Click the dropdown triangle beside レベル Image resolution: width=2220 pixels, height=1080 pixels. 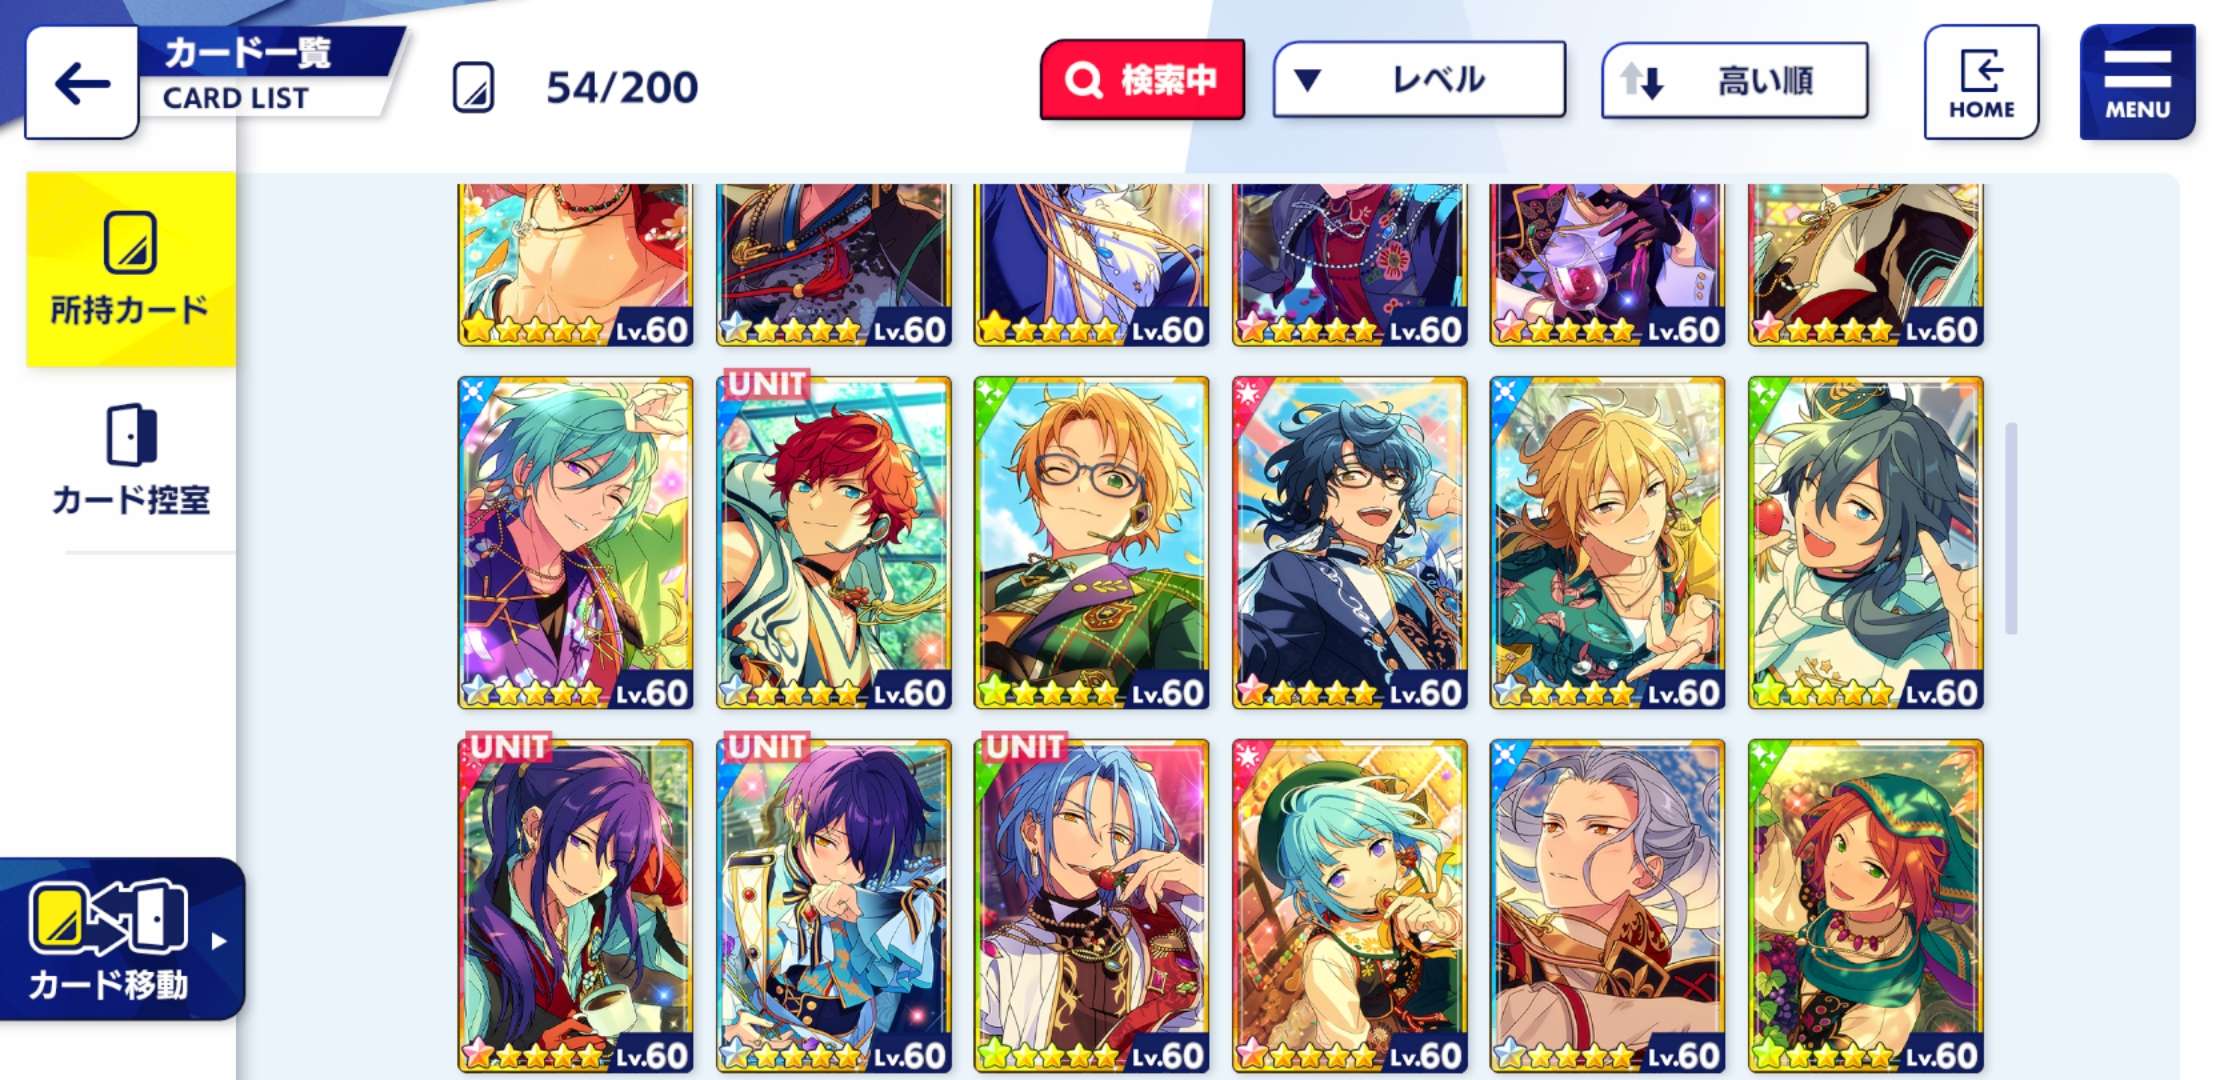click(x=1308, y=80)
